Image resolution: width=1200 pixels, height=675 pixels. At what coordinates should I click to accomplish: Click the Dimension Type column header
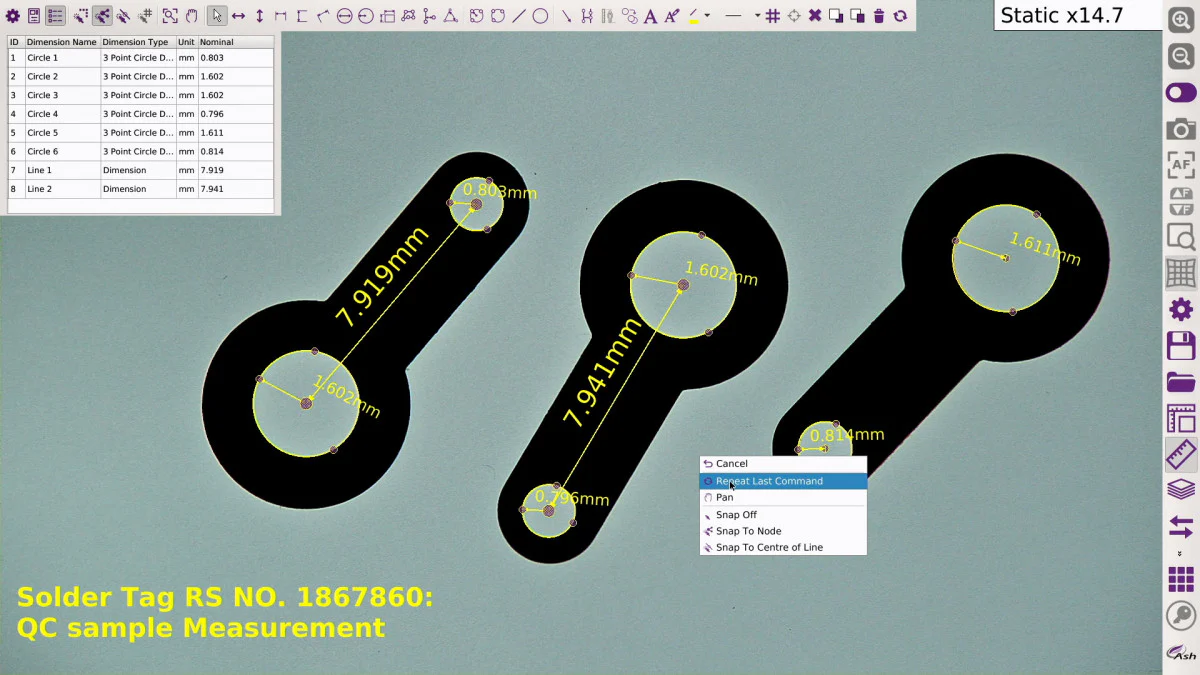point(138,42)
